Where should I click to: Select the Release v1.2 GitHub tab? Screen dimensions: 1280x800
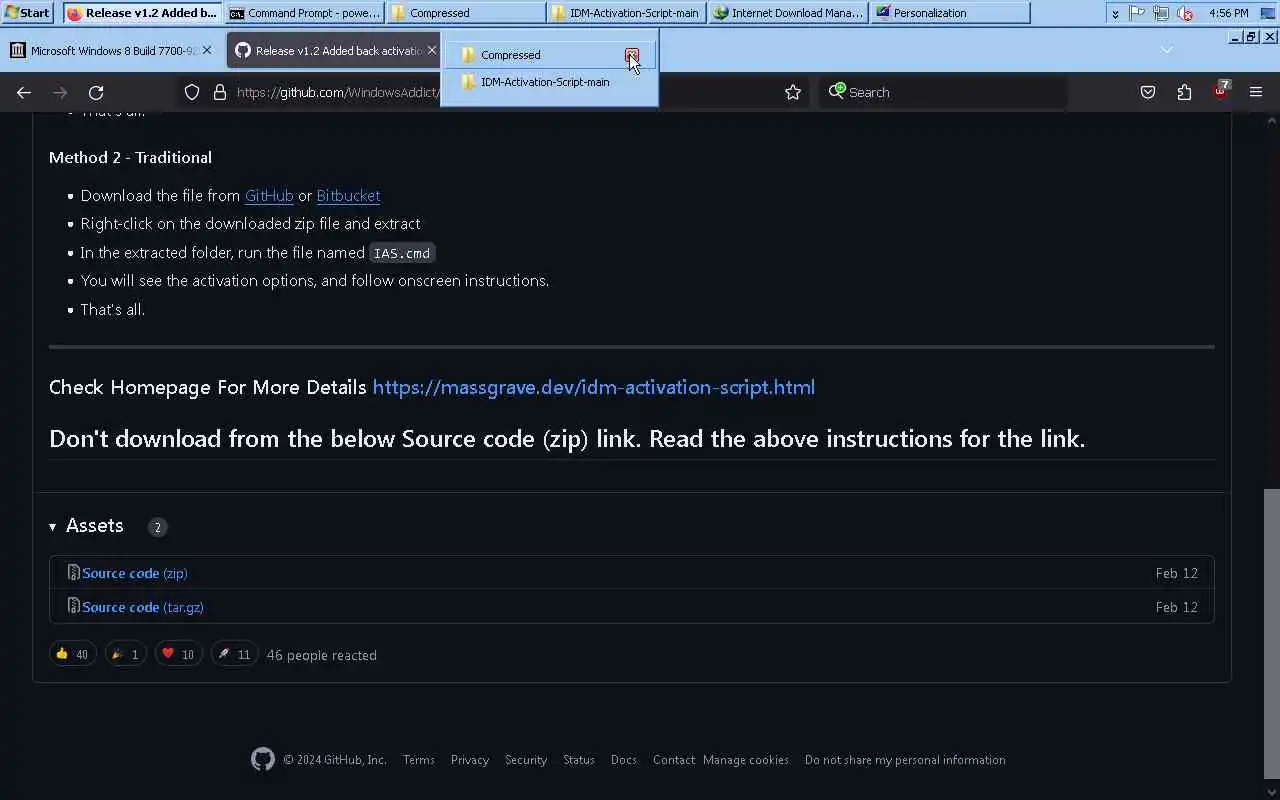pyautogui.click(x=333, y=50)
